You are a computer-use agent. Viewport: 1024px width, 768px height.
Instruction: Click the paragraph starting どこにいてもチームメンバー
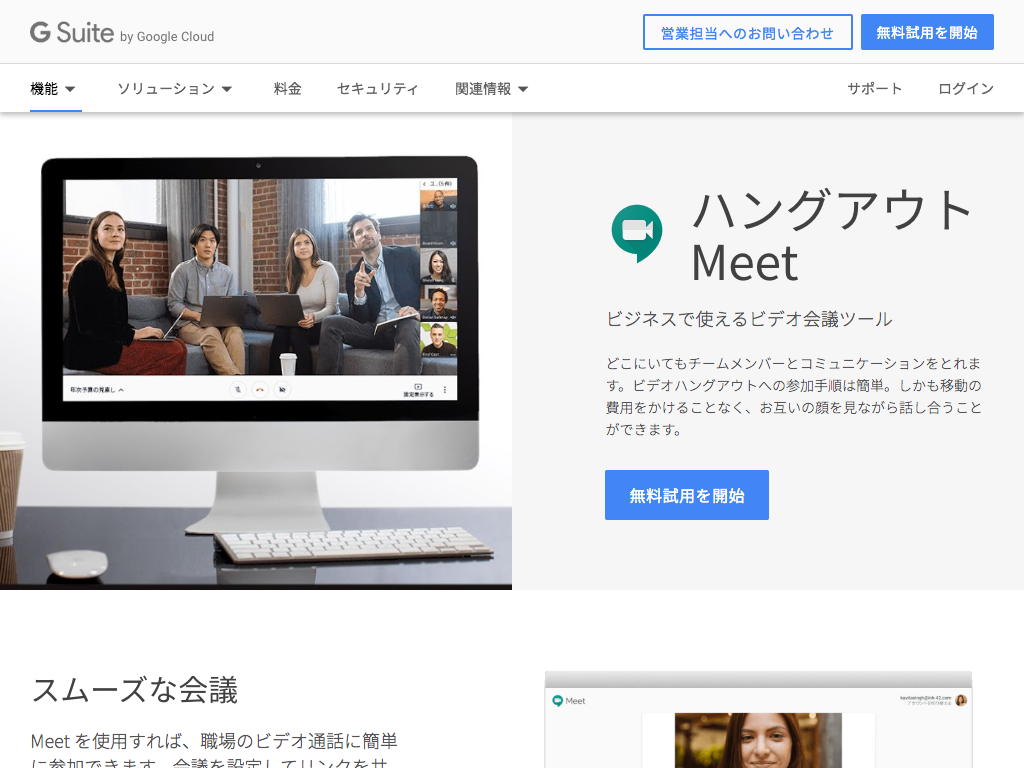click(793, 396)
